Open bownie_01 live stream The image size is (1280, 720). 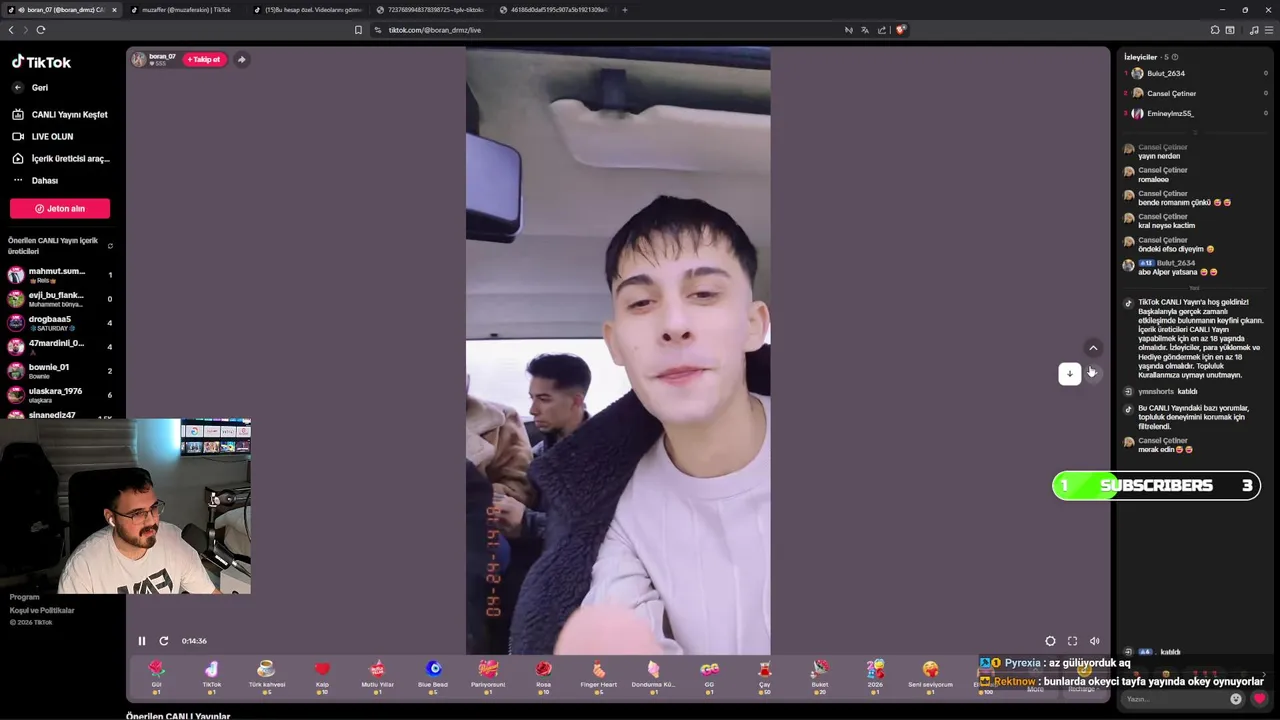click(60, 371)
